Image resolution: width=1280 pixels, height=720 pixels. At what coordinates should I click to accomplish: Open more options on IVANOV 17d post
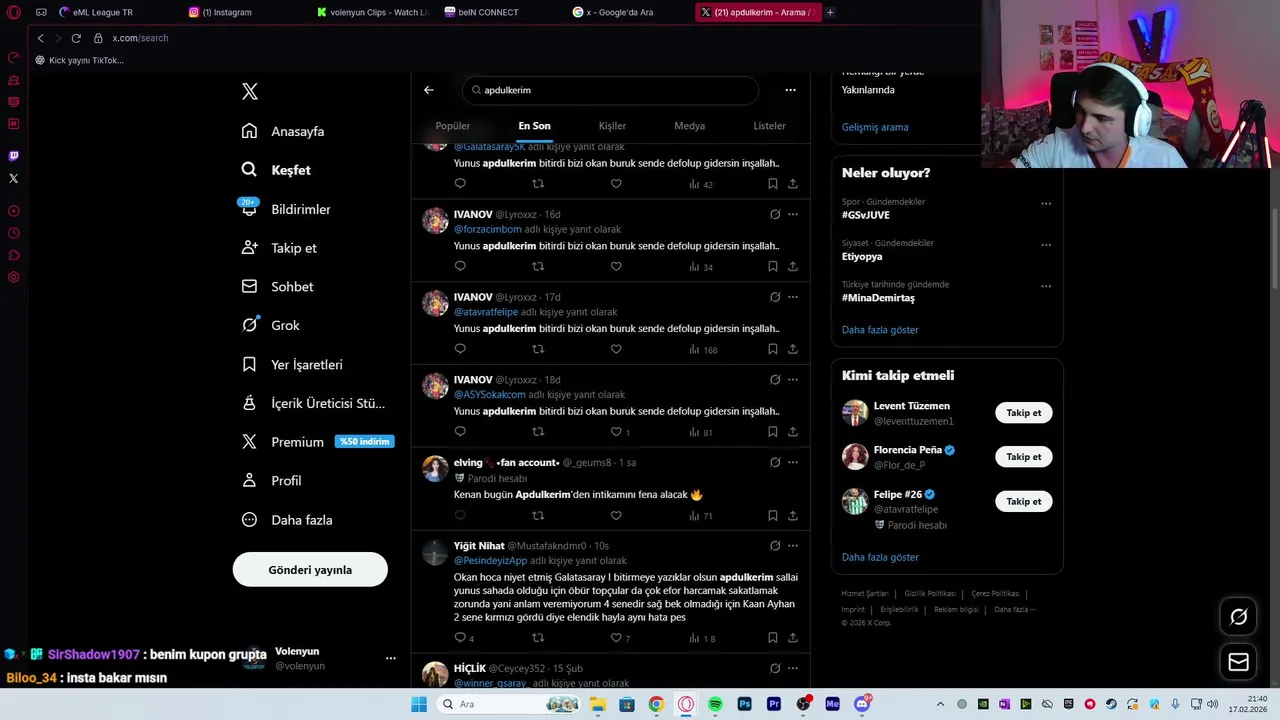point(793,297)
